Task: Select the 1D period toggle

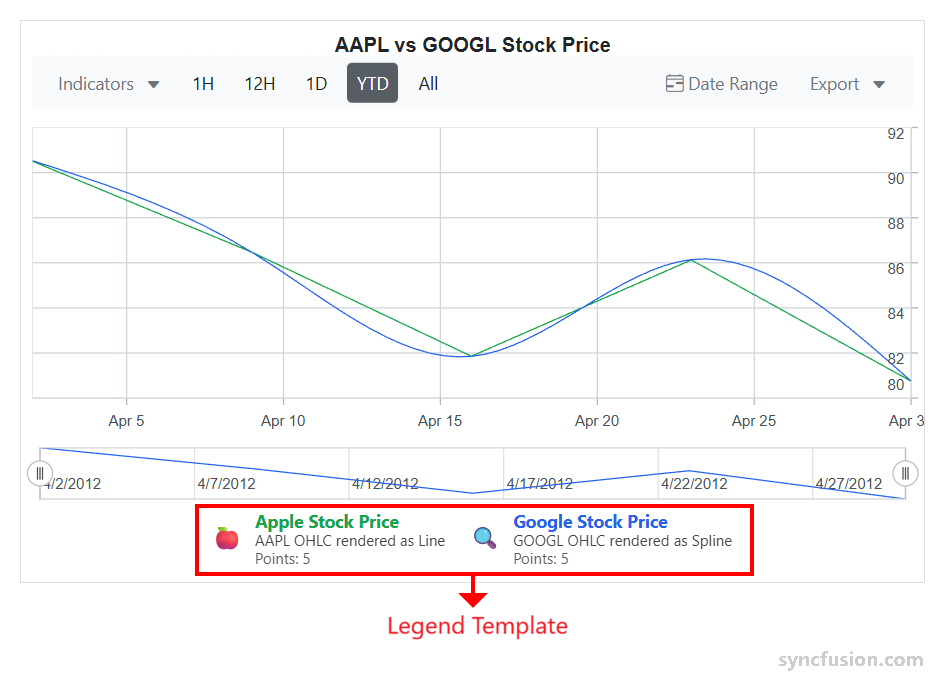Action: pos(316,84)
